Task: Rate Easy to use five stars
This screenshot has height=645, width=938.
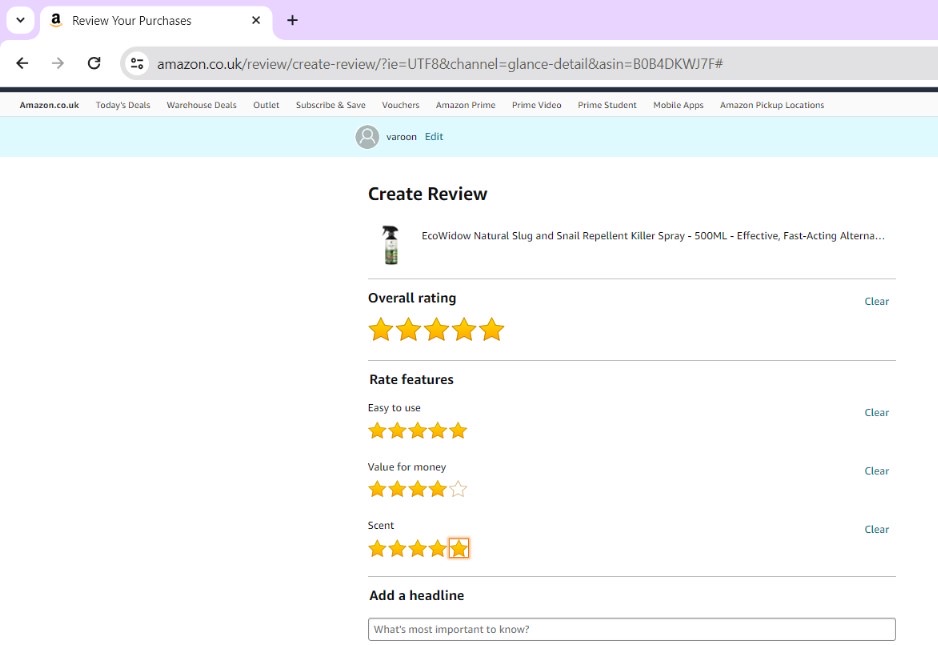Action: [458, 431]
